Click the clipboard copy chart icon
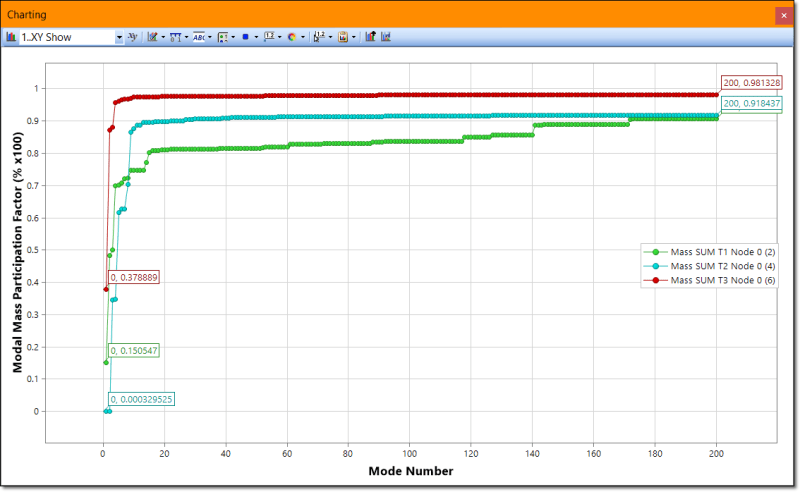 click(x=343, y=37)
